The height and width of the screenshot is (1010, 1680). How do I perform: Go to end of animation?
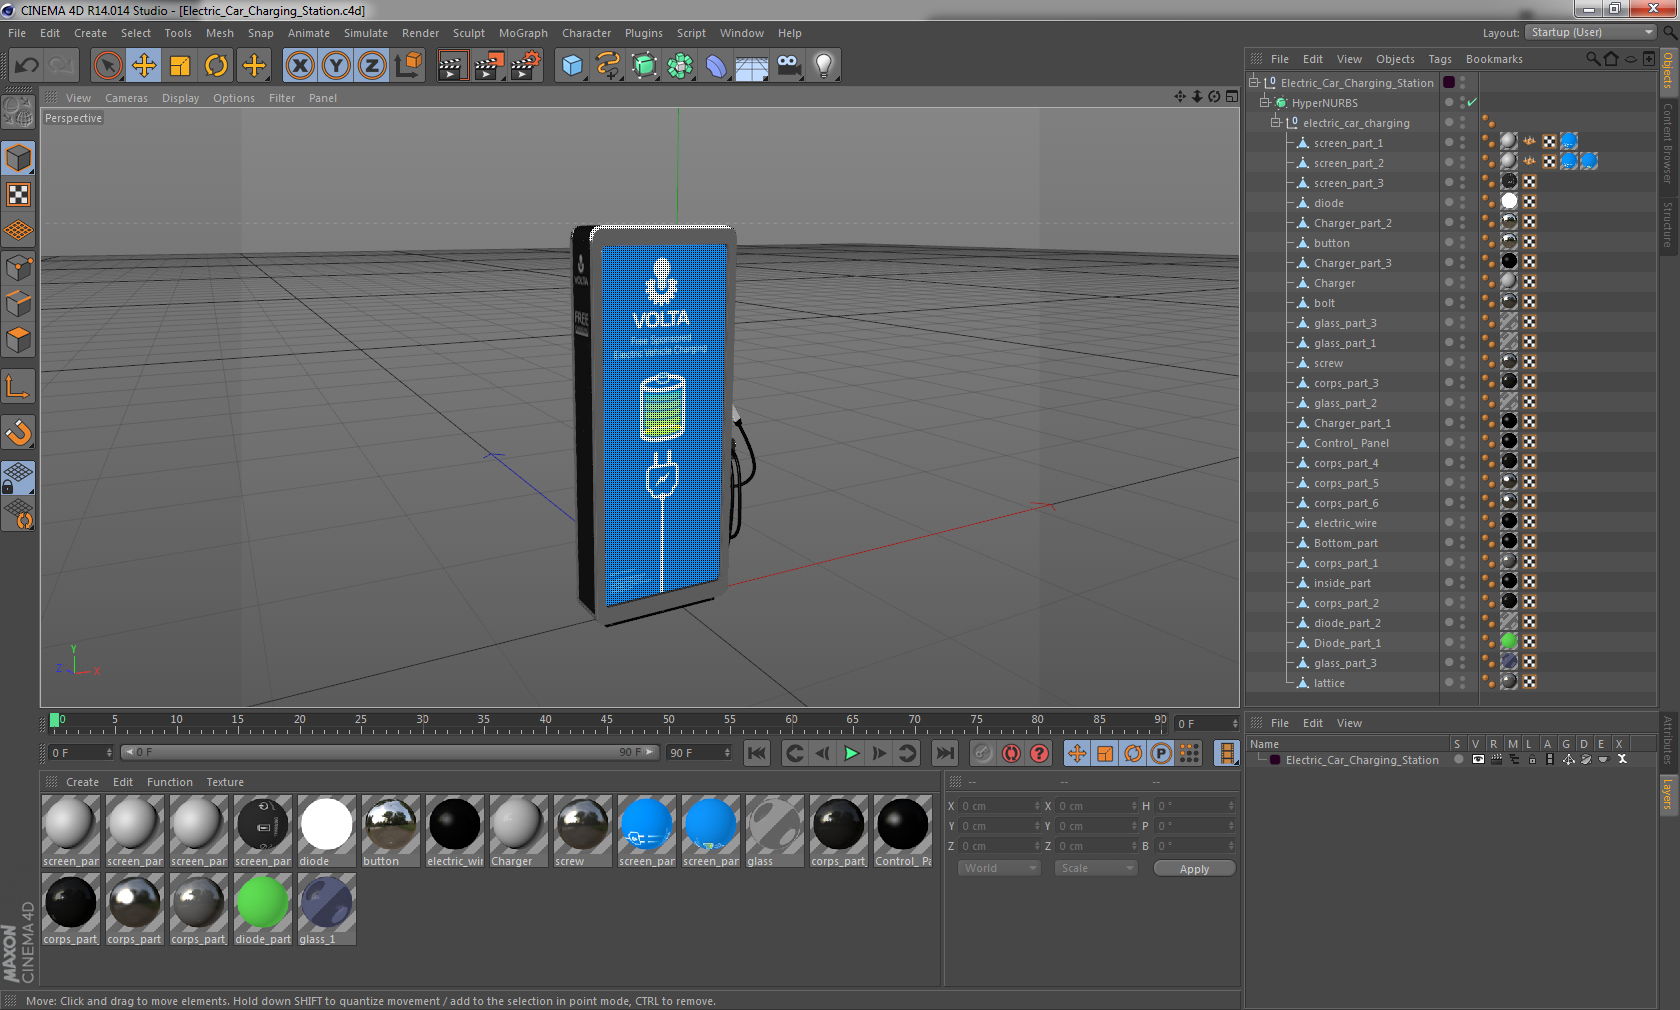coord(945,753)
